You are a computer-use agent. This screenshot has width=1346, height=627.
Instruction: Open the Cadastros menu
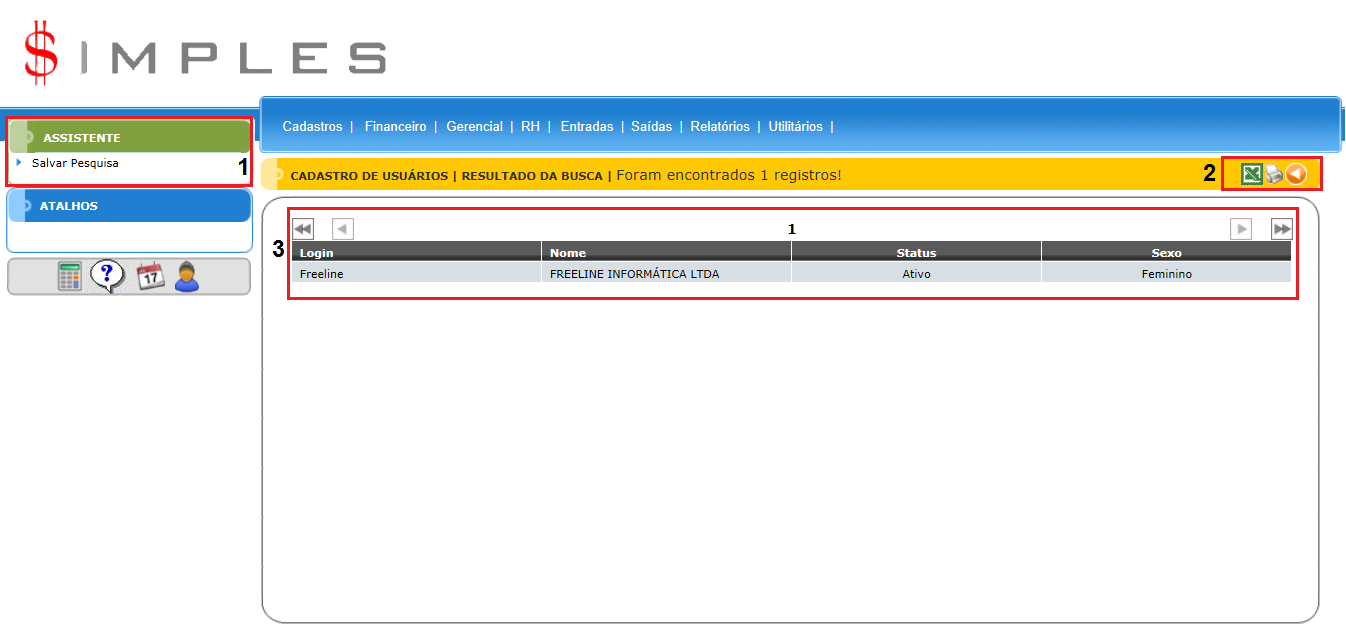click(312, 127)
